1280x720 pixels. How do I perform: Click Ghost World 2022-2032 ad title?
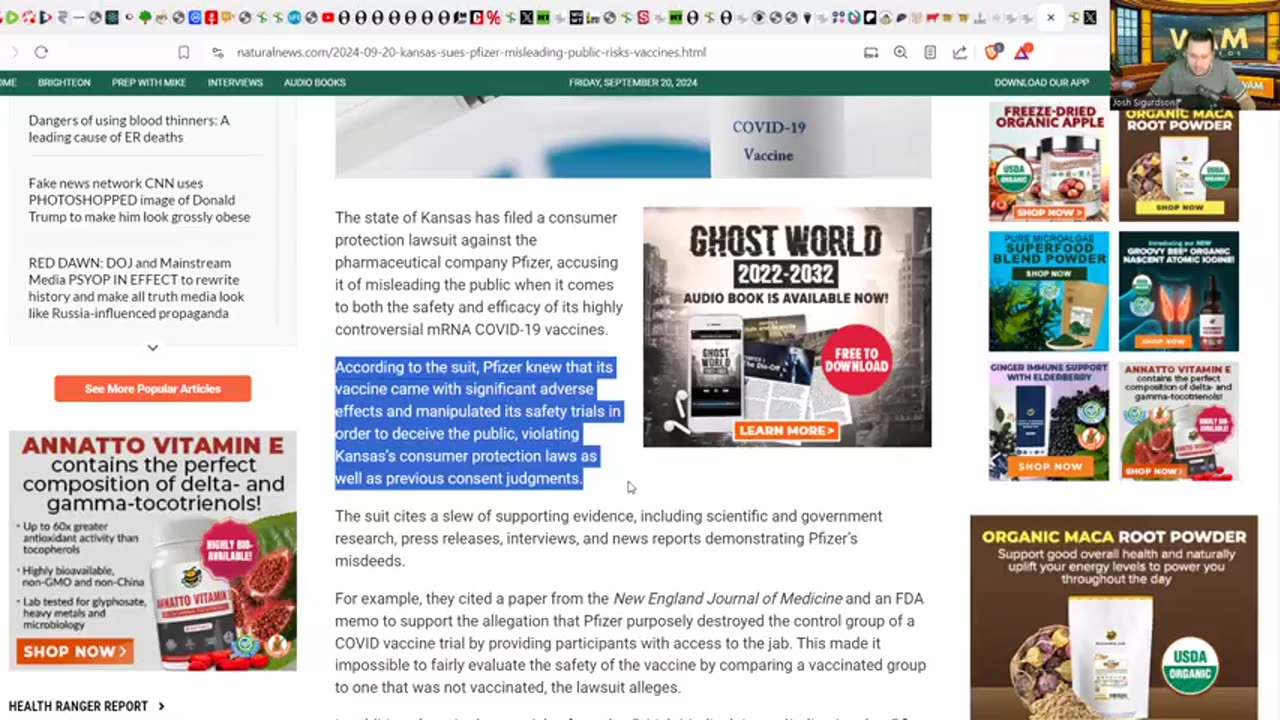point(786,256)
